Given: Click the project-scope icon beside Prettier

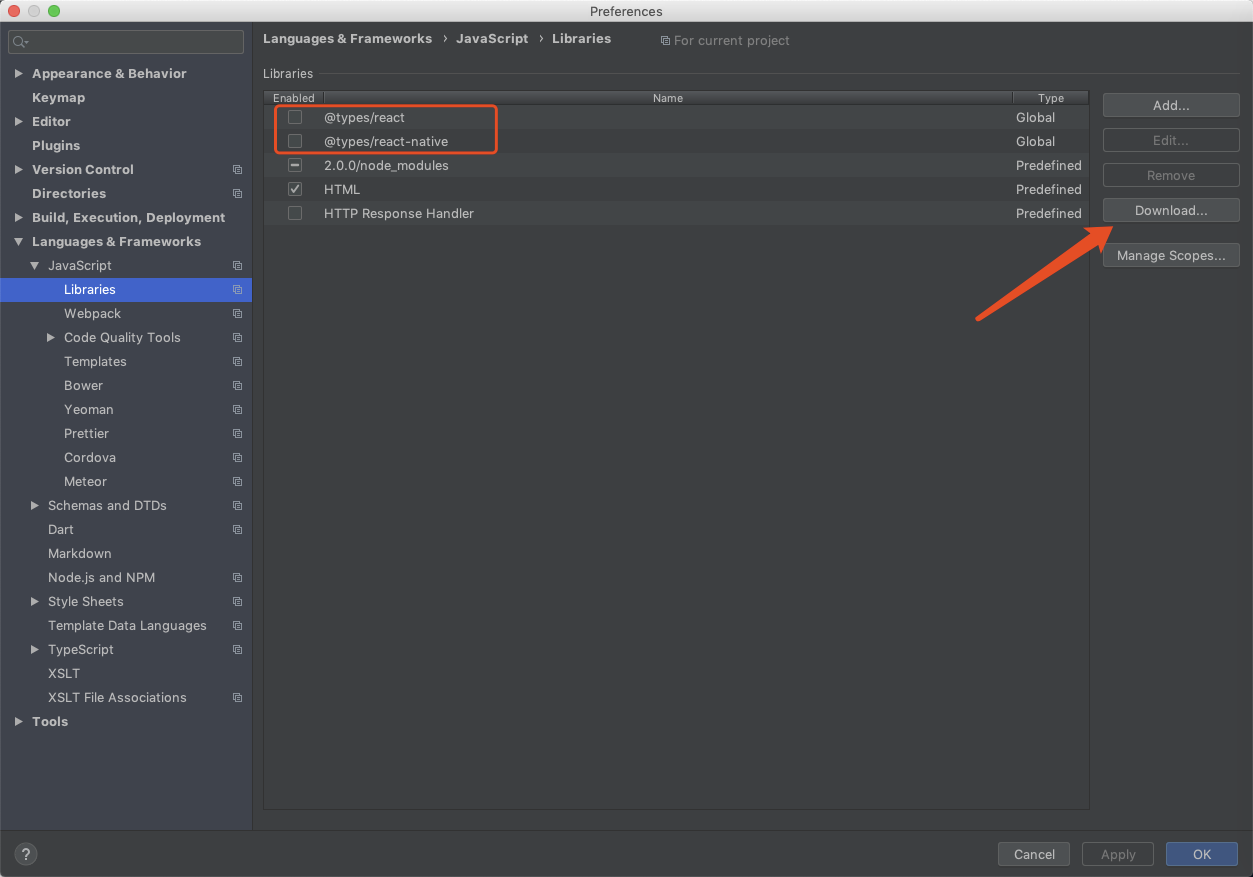Looking at the screenshot, I should pos(237,434).
